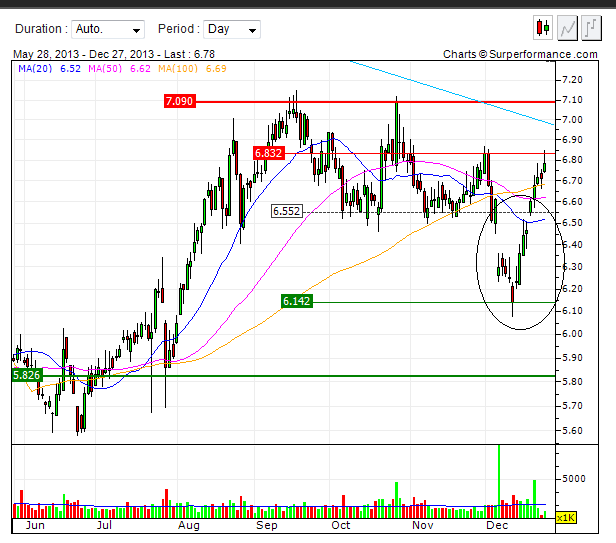Screen dimensions: 616x543
Task: Click the MA(100) value 6.69
Action: (216, 69)
